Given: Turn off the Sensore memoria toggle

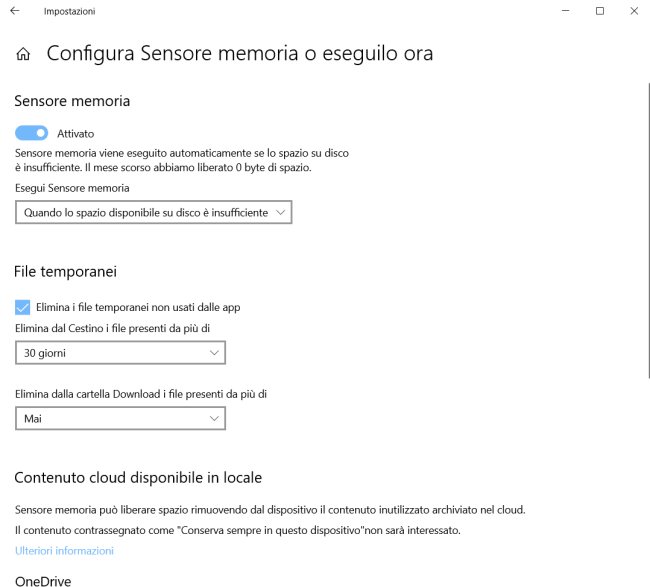Looking at the screenshot, I should pos(32,133).
